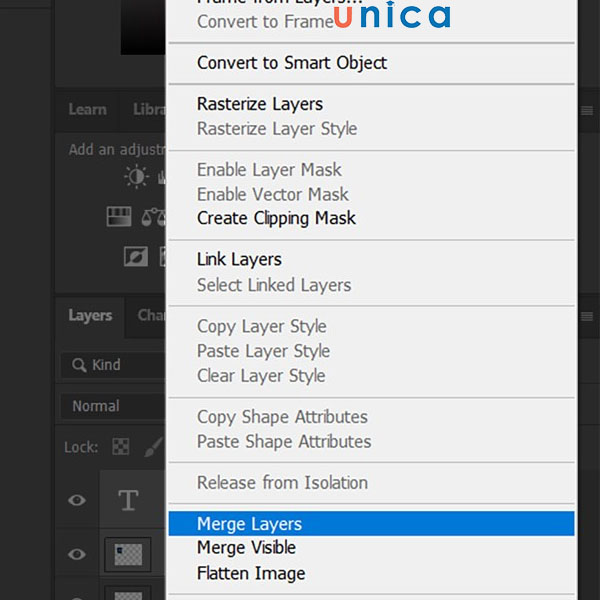Click the layer filter search icon
600x600 pixels.
(79, 365)
